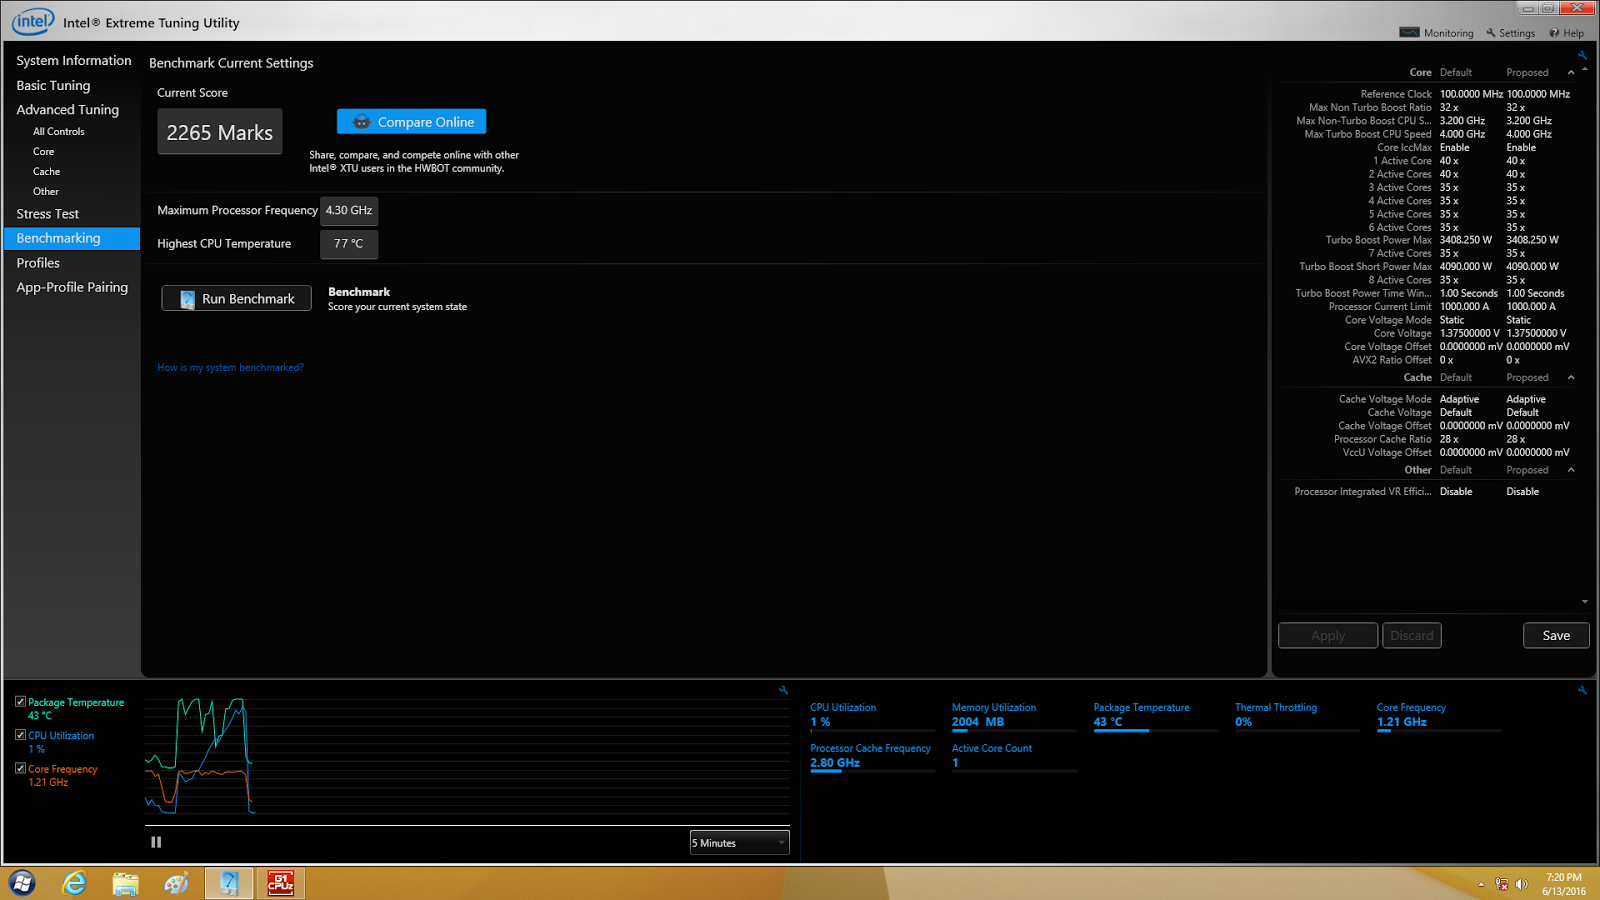Click the Apply button

click(x=1328, y=635)
